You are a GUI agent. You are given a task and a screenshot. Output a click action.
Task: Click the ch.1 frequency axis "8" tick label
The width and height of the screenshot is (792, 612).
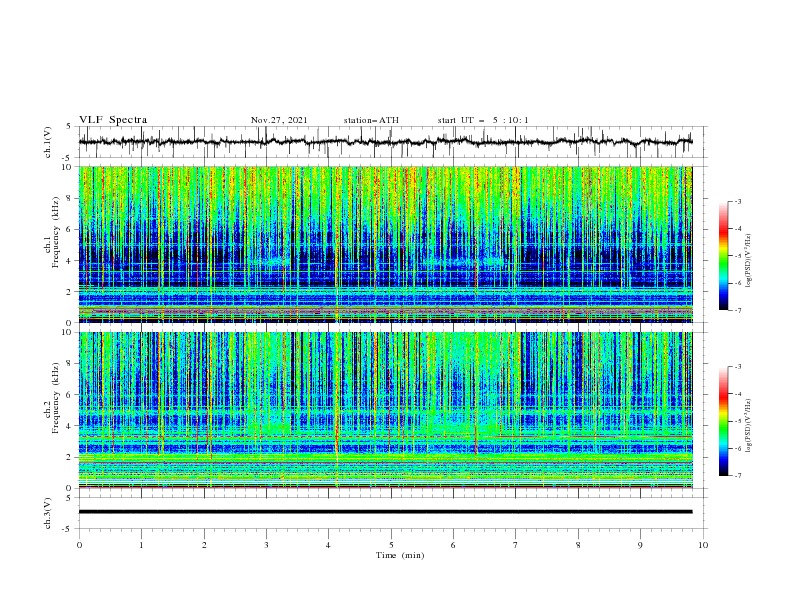pyautogui.click(x=71, y=198)
